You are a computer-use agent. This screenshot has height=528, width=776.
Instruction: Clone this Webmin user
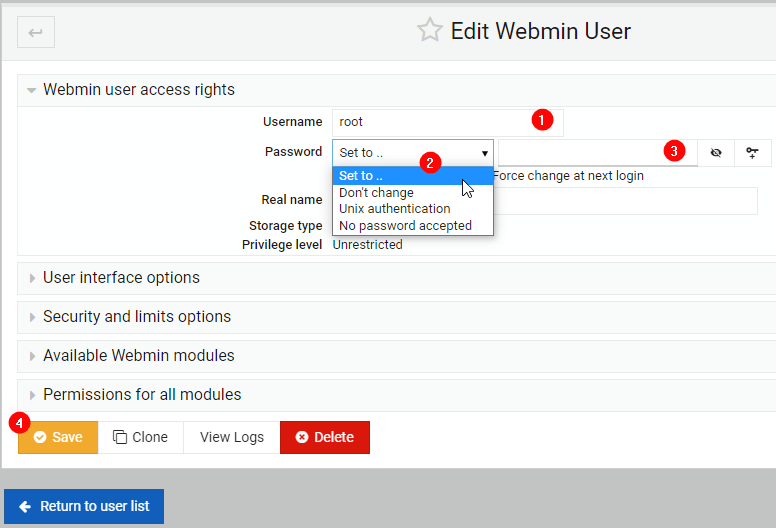(140, 438)
